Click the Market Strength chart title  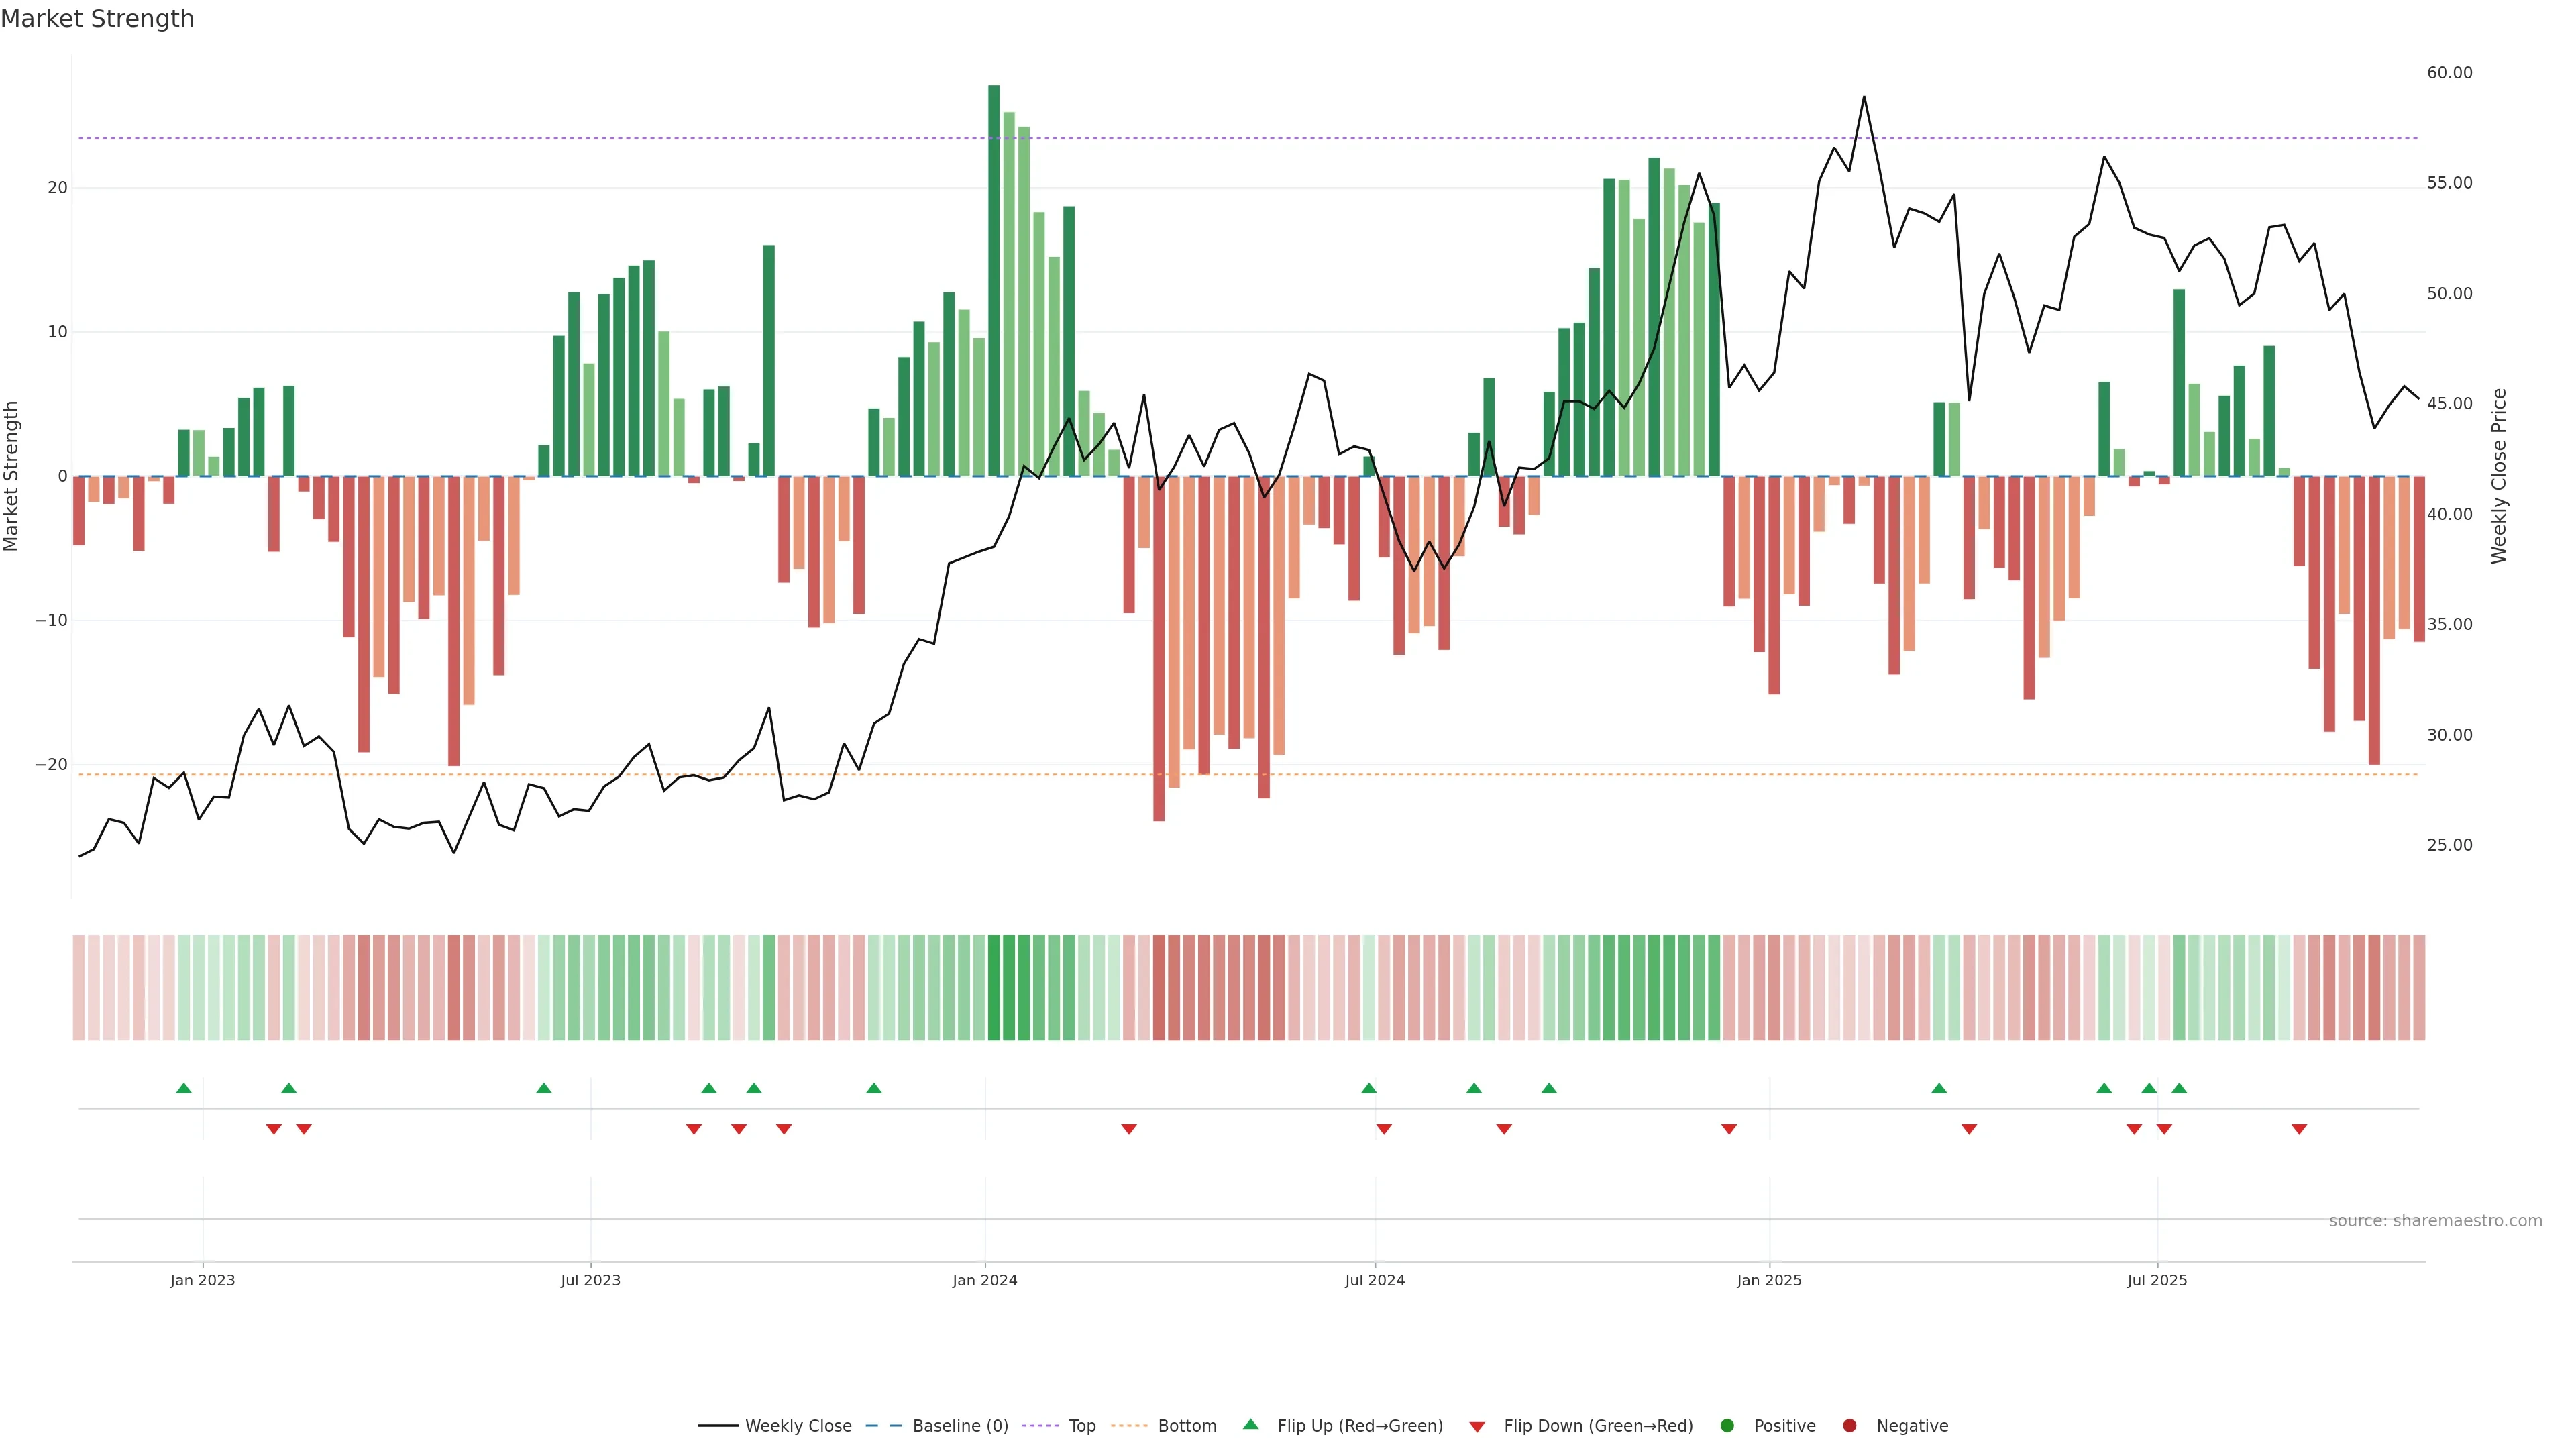click(97, 19)
